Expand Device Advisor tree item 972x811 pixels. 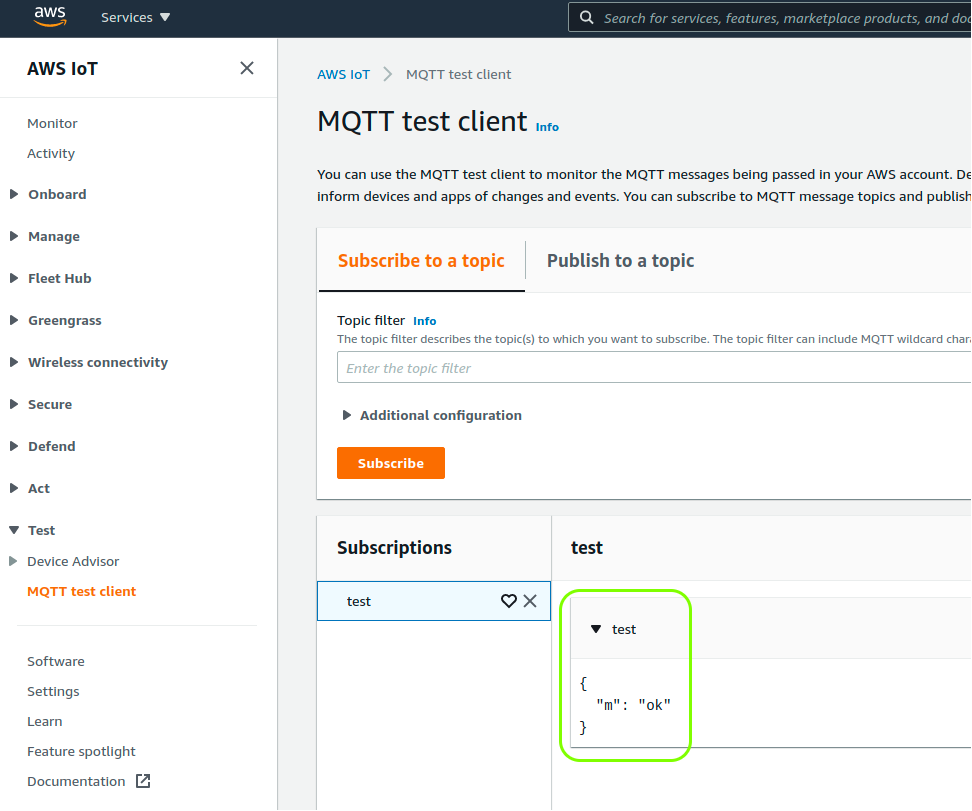click(13, 561)
